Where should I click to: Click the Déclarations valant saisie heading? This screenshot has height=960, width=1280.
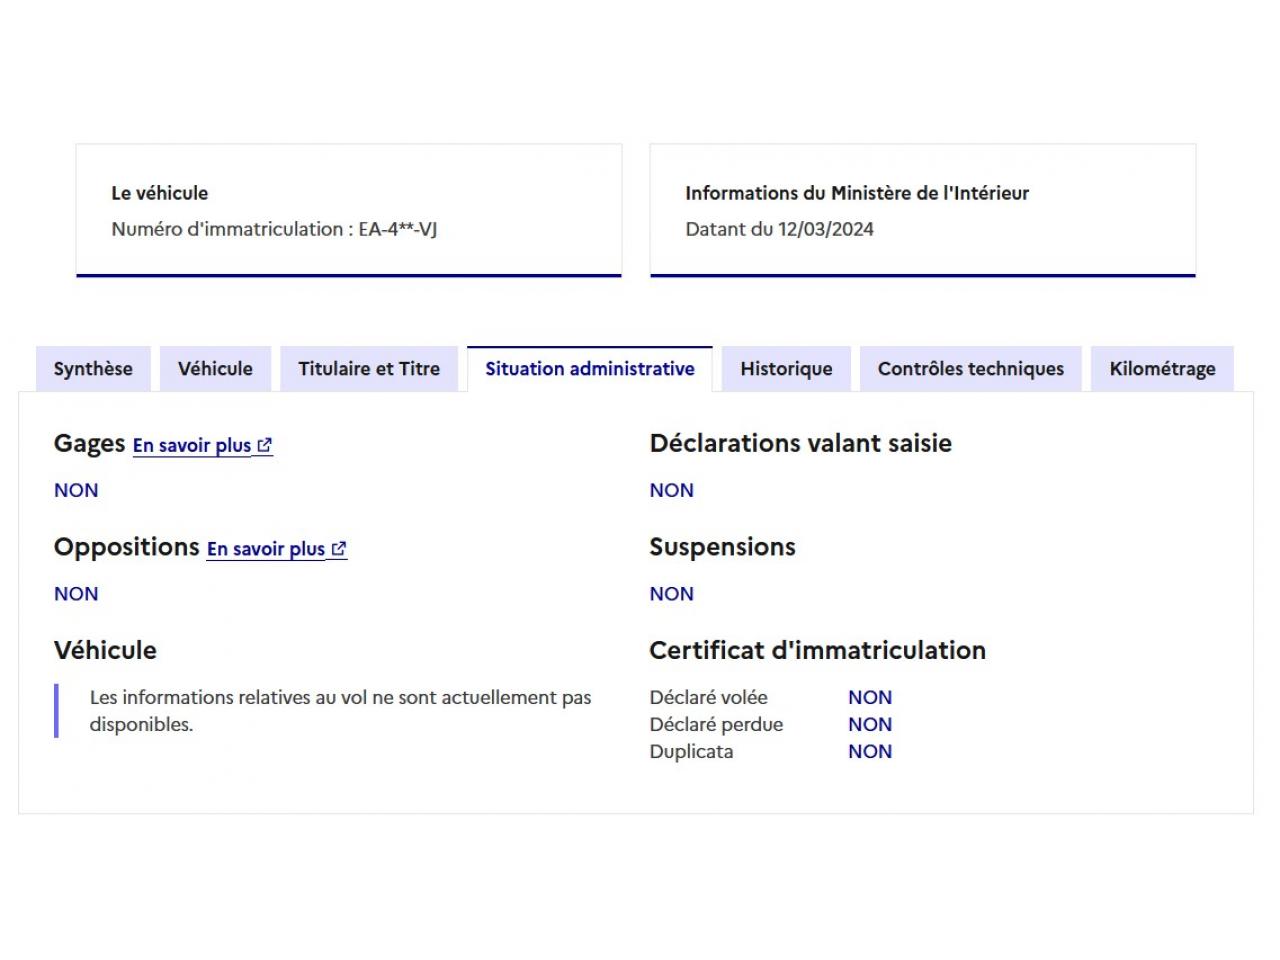pyautogui.click(x=800, y=443)
